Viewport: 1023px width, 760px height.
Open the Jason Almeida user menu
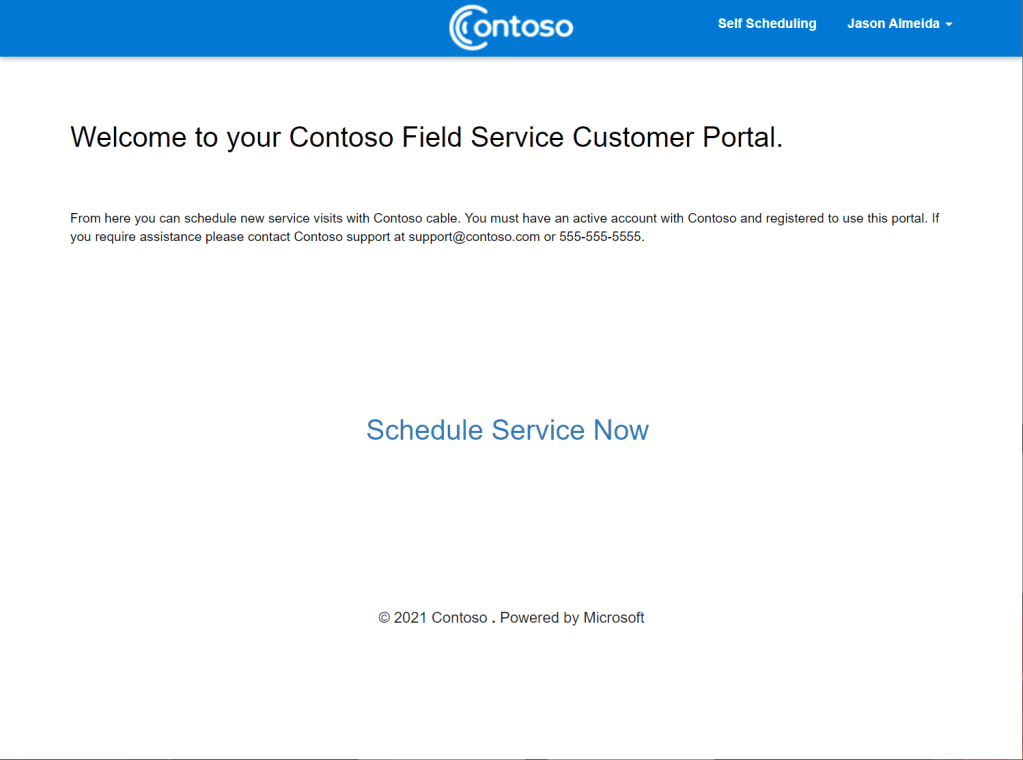pyautogui.click(x=893, y=24)
